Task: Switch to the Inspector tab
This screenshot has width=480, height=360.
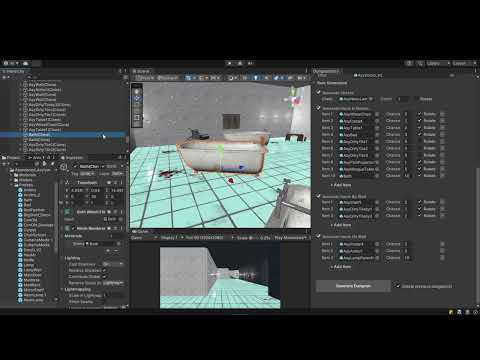Action: pos(72,158)
